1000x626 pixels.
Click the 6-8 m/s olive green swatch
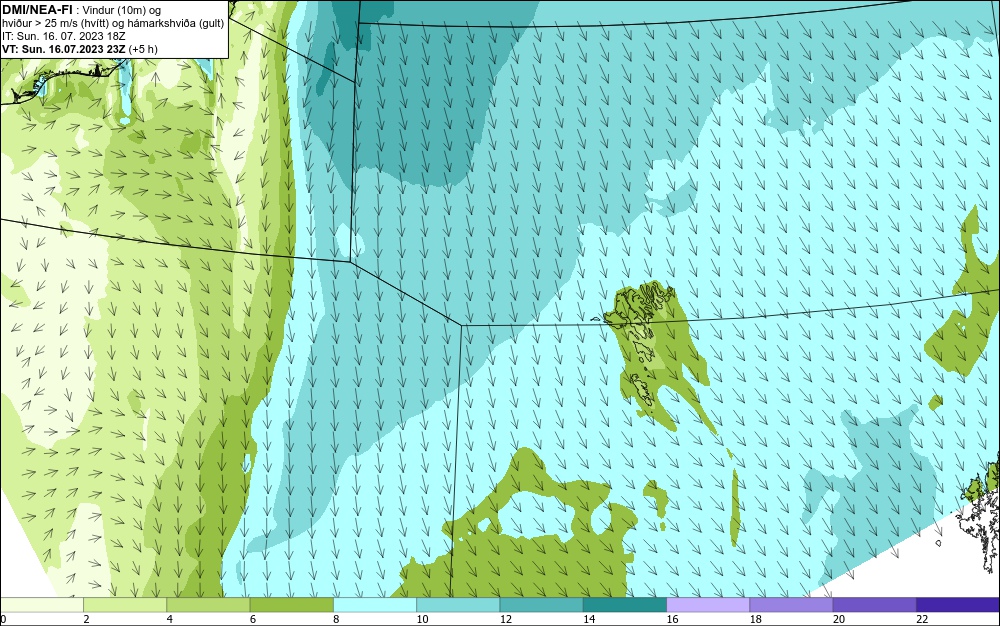click(291, 604)
